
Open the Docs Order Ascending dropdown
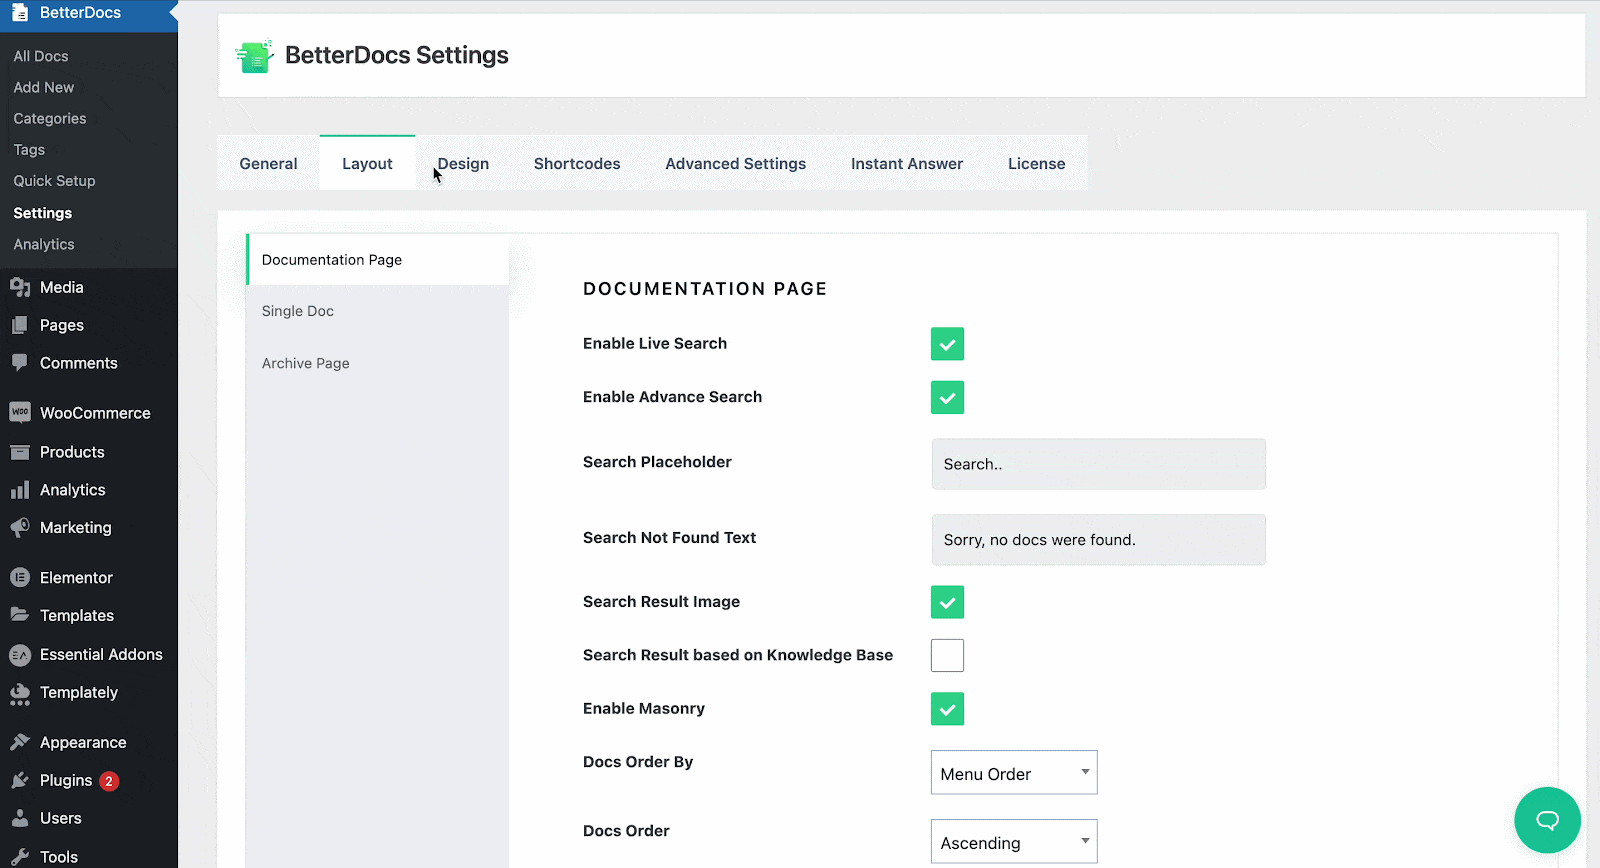pos(1014,842)
